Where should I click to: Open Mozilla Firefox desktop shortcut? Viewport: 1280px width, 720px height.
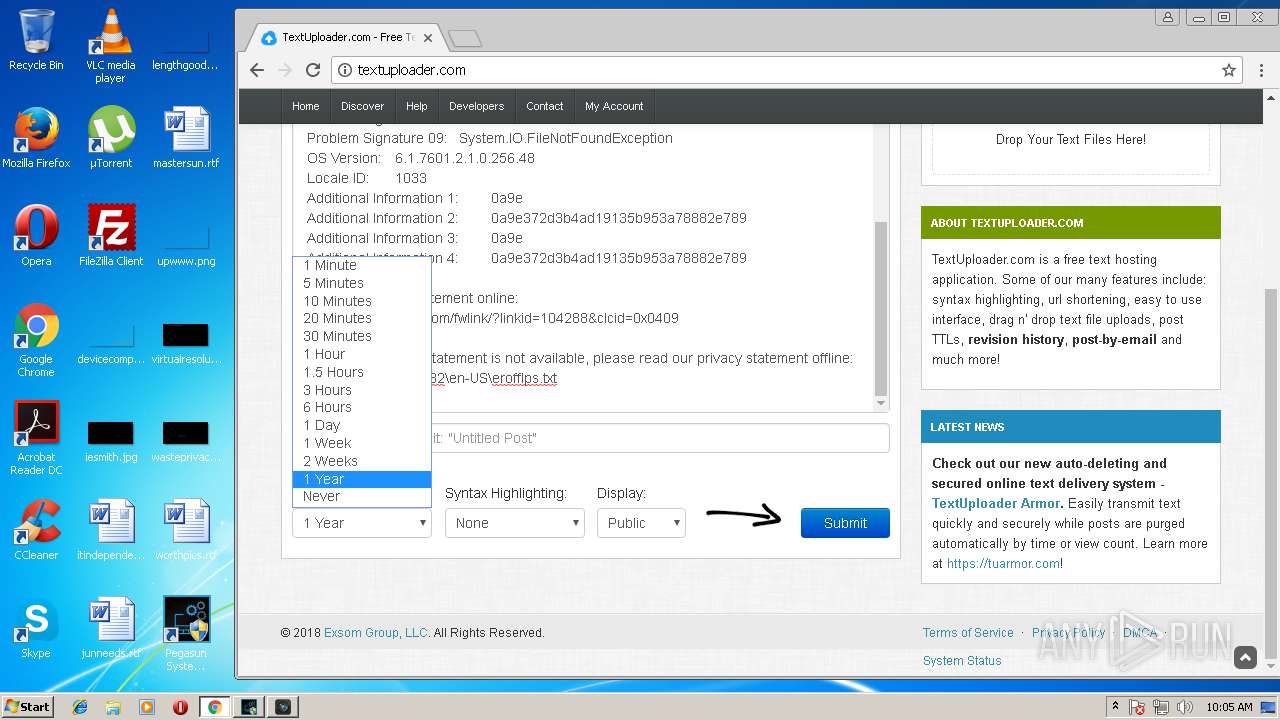click(x=36, y=138)
